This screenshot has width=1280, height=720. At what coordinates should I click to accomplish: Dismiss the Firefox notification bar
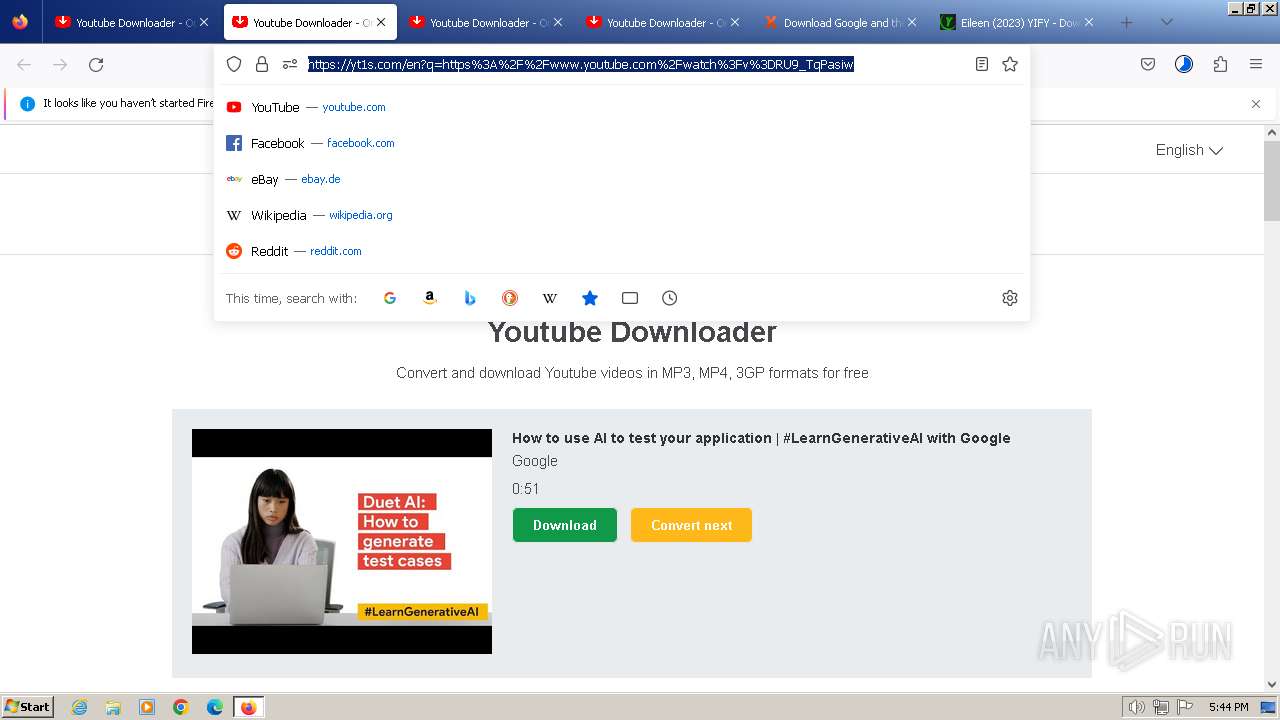point(1256,104)
